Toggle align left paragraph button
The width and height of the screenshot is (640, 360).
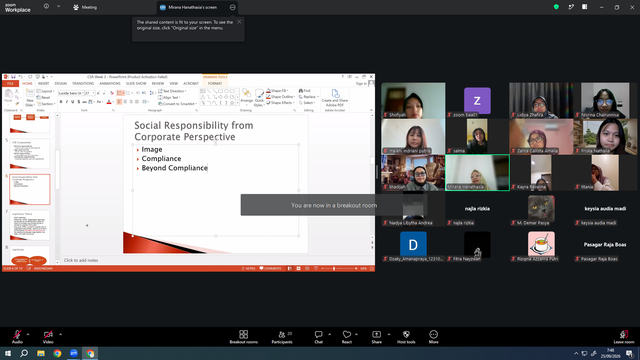coord(119,102)
